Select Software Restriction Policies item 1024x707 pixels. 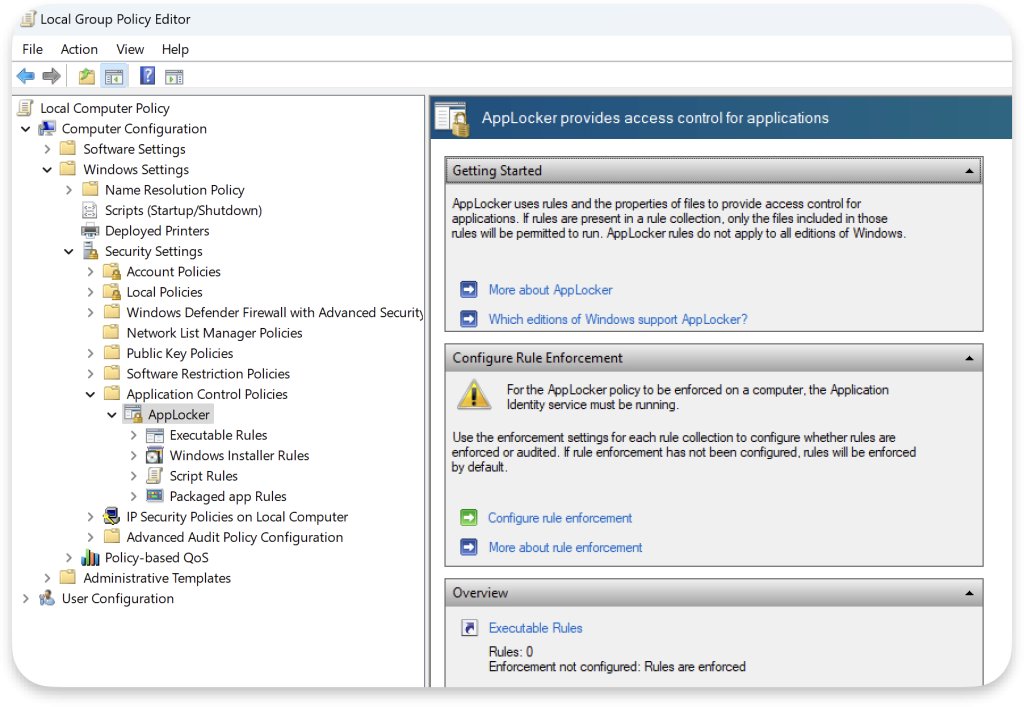[x=208, y=373]
